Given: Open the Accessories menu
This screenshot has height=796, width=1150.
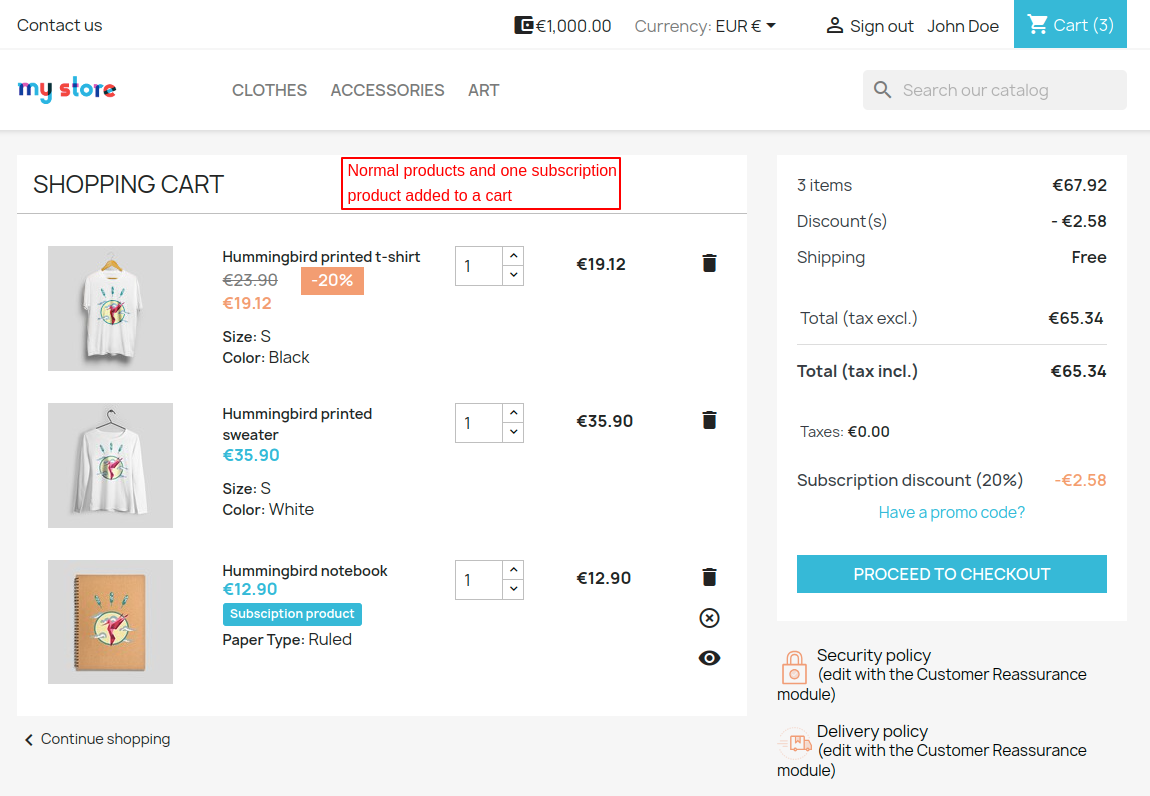Looking at the screenshot, I should point(387,90).
